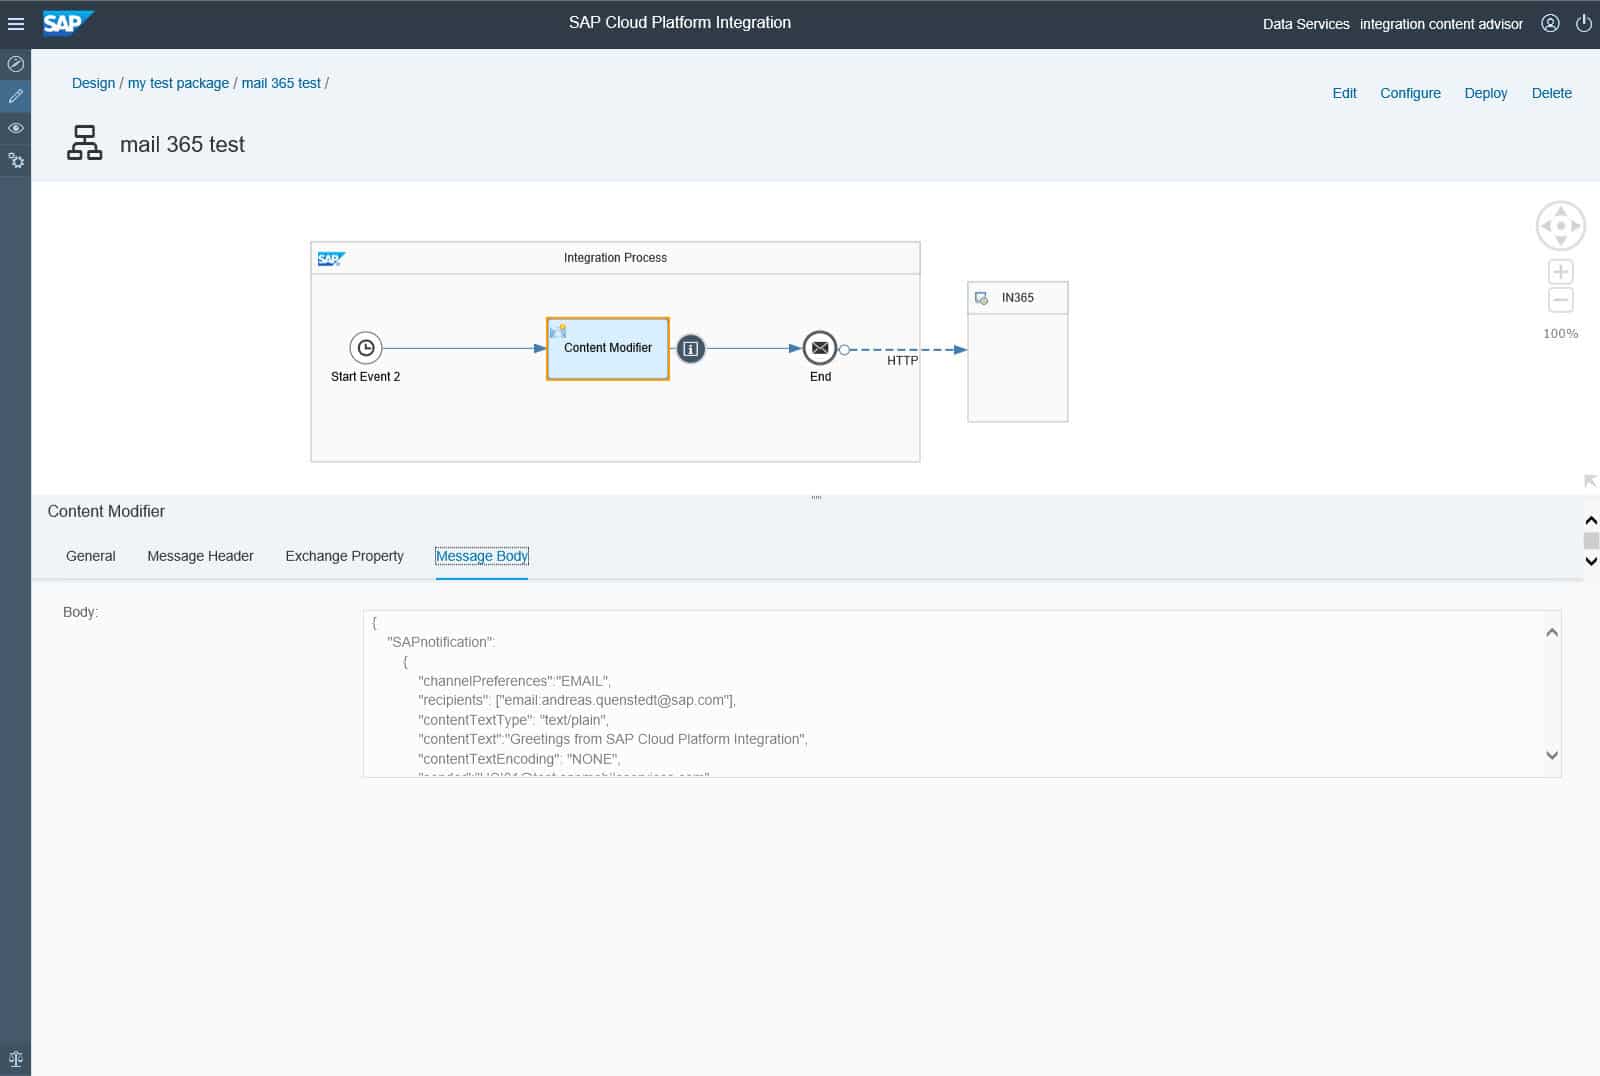Click the down chevron on properties panel
The image size is (1600, 1076).
click(x=1591, y=561)
